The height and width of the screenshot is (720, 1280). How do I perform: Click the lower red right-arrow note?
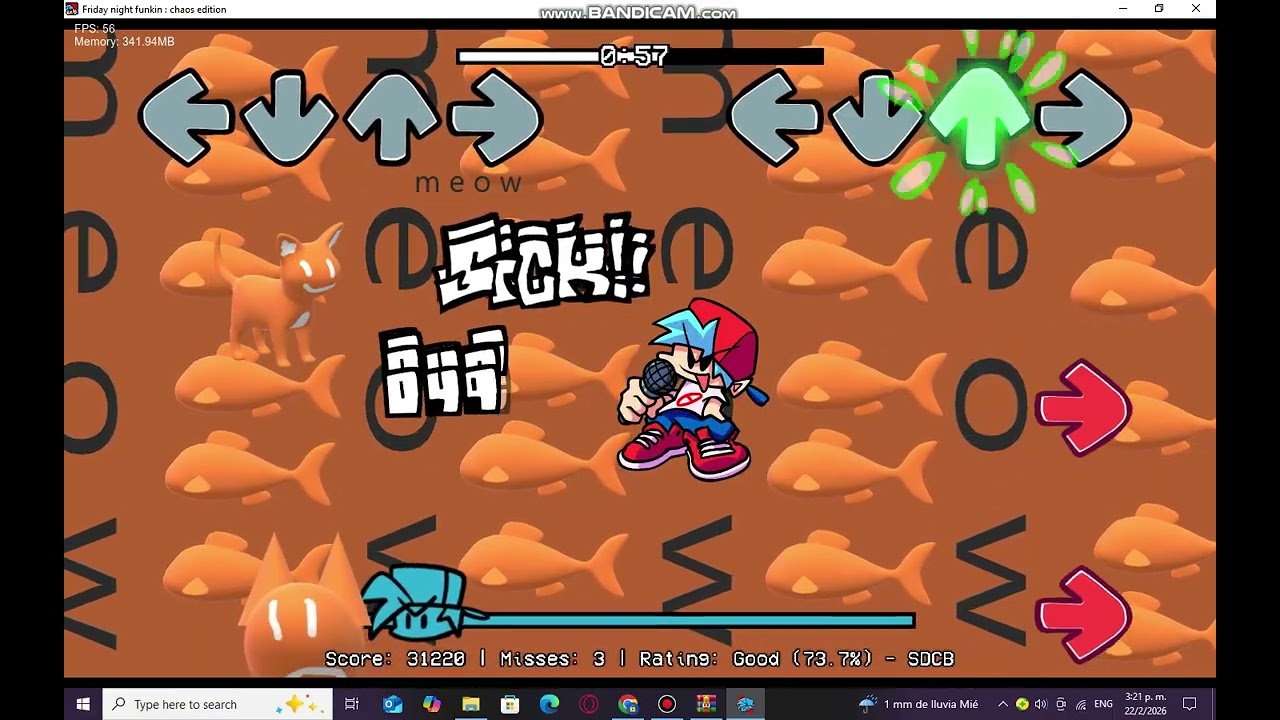pos(1083,615)
